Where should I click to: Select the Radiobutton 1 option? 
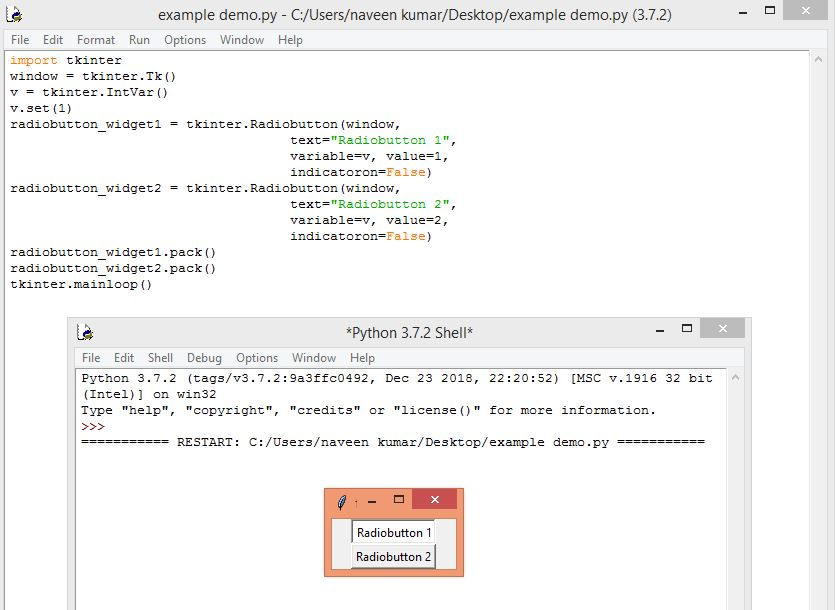(x=393, y=532)
